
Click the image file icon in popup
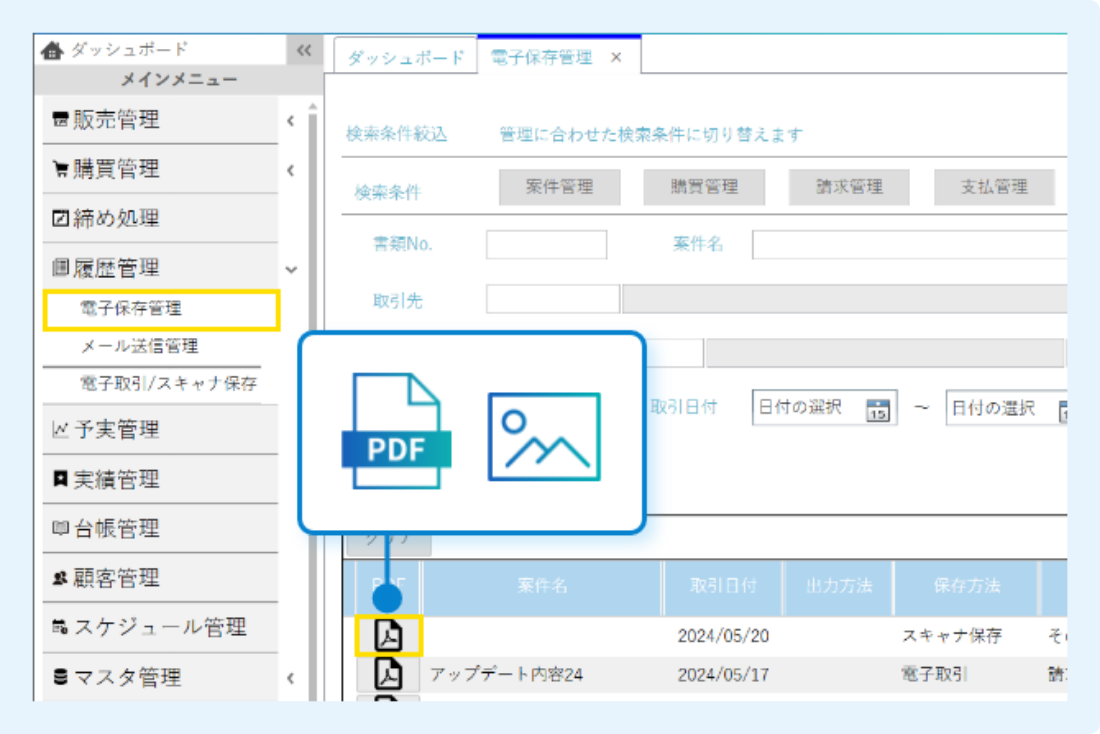coord(544,437)
